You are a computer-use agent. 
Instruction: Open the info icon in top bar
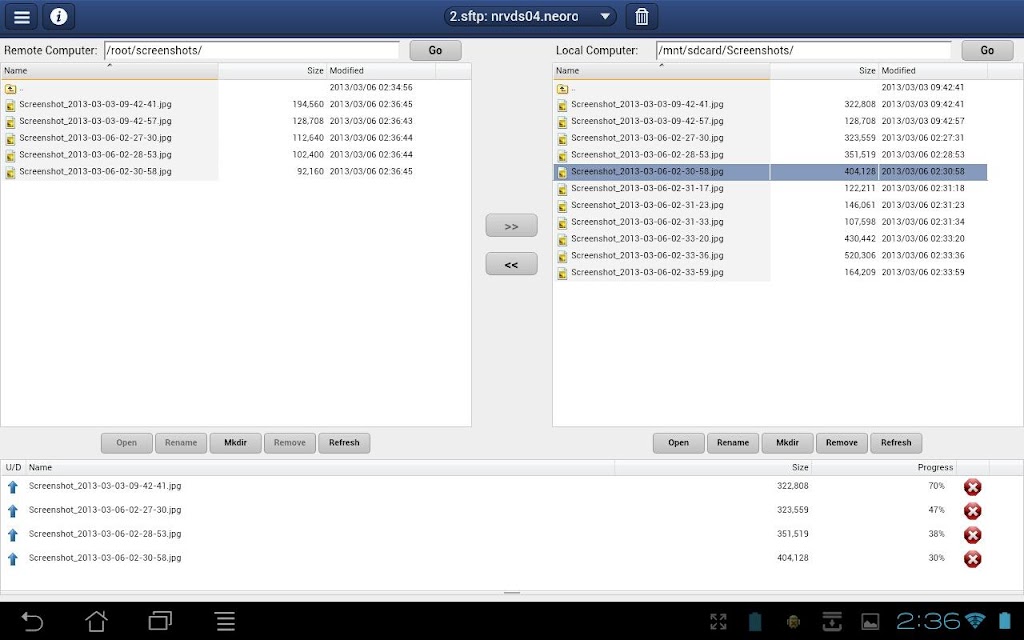59,16
